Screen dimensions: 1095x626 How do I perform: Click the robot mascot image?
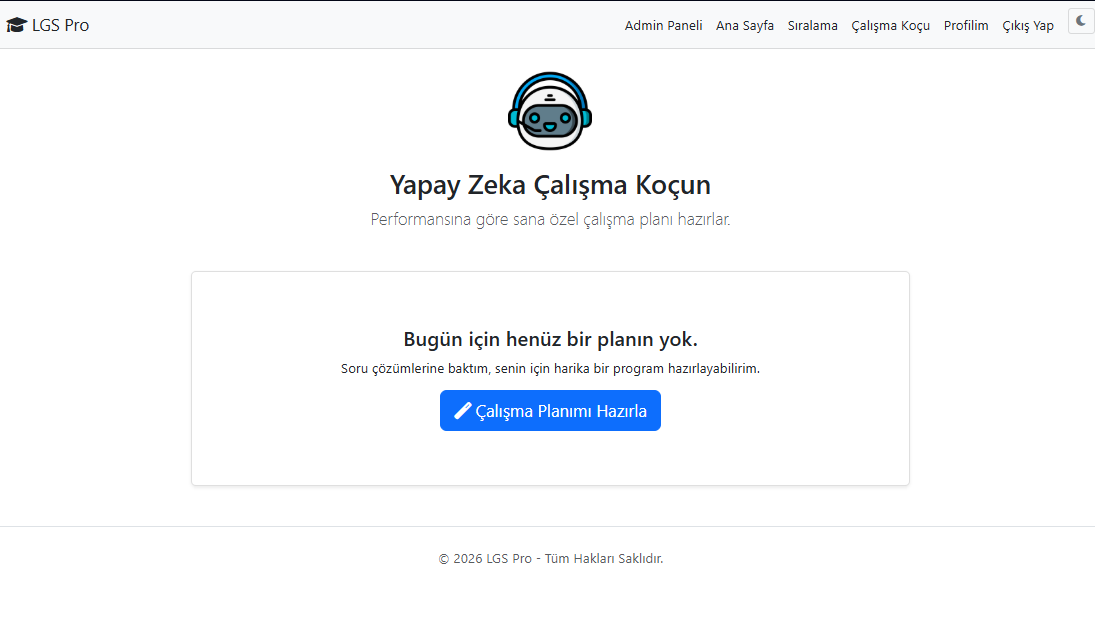coord(550,111)
